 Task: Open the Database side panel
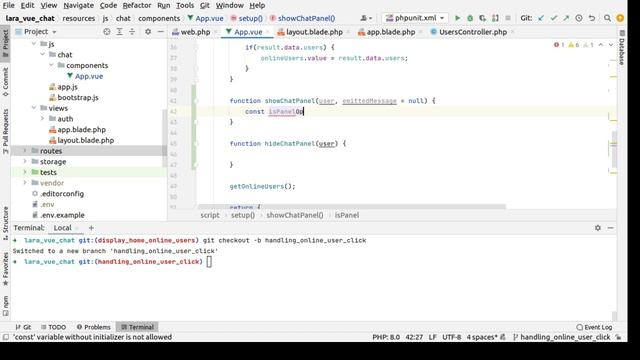622,47
